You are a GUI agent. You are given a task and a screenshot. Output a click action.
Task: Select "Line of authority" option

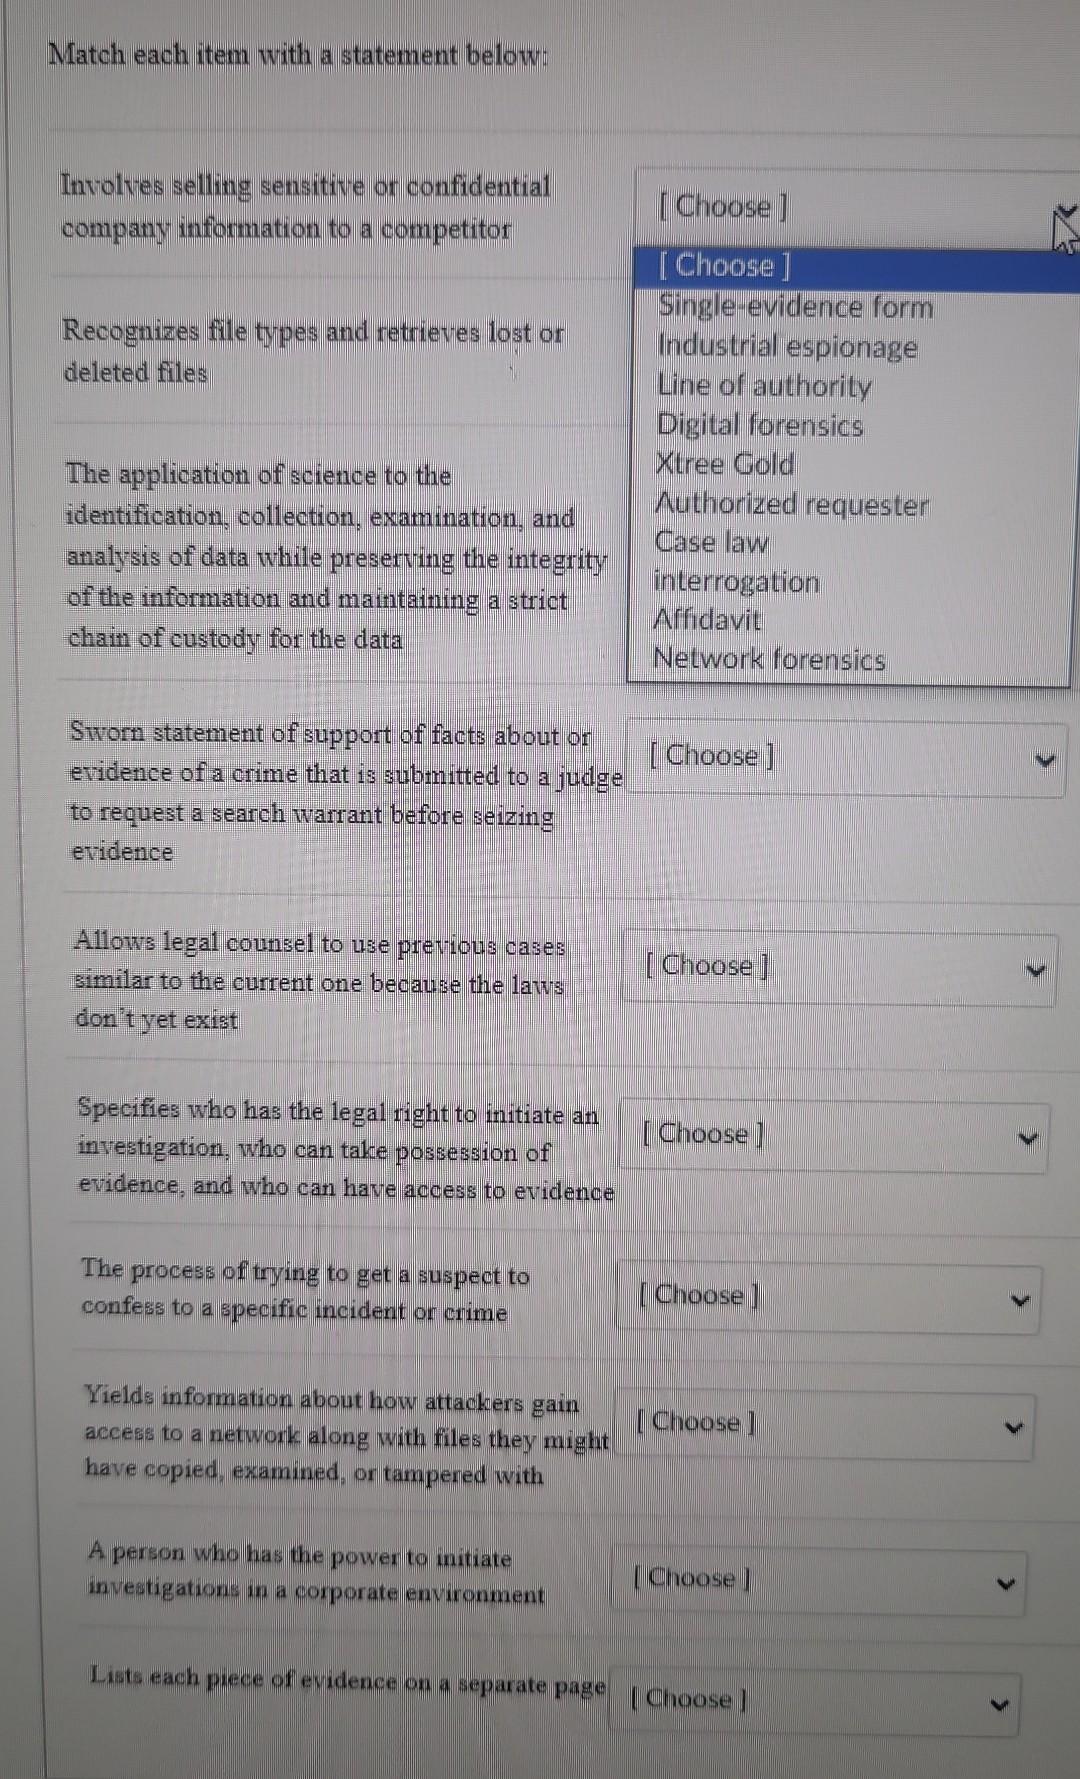point(764,387)
